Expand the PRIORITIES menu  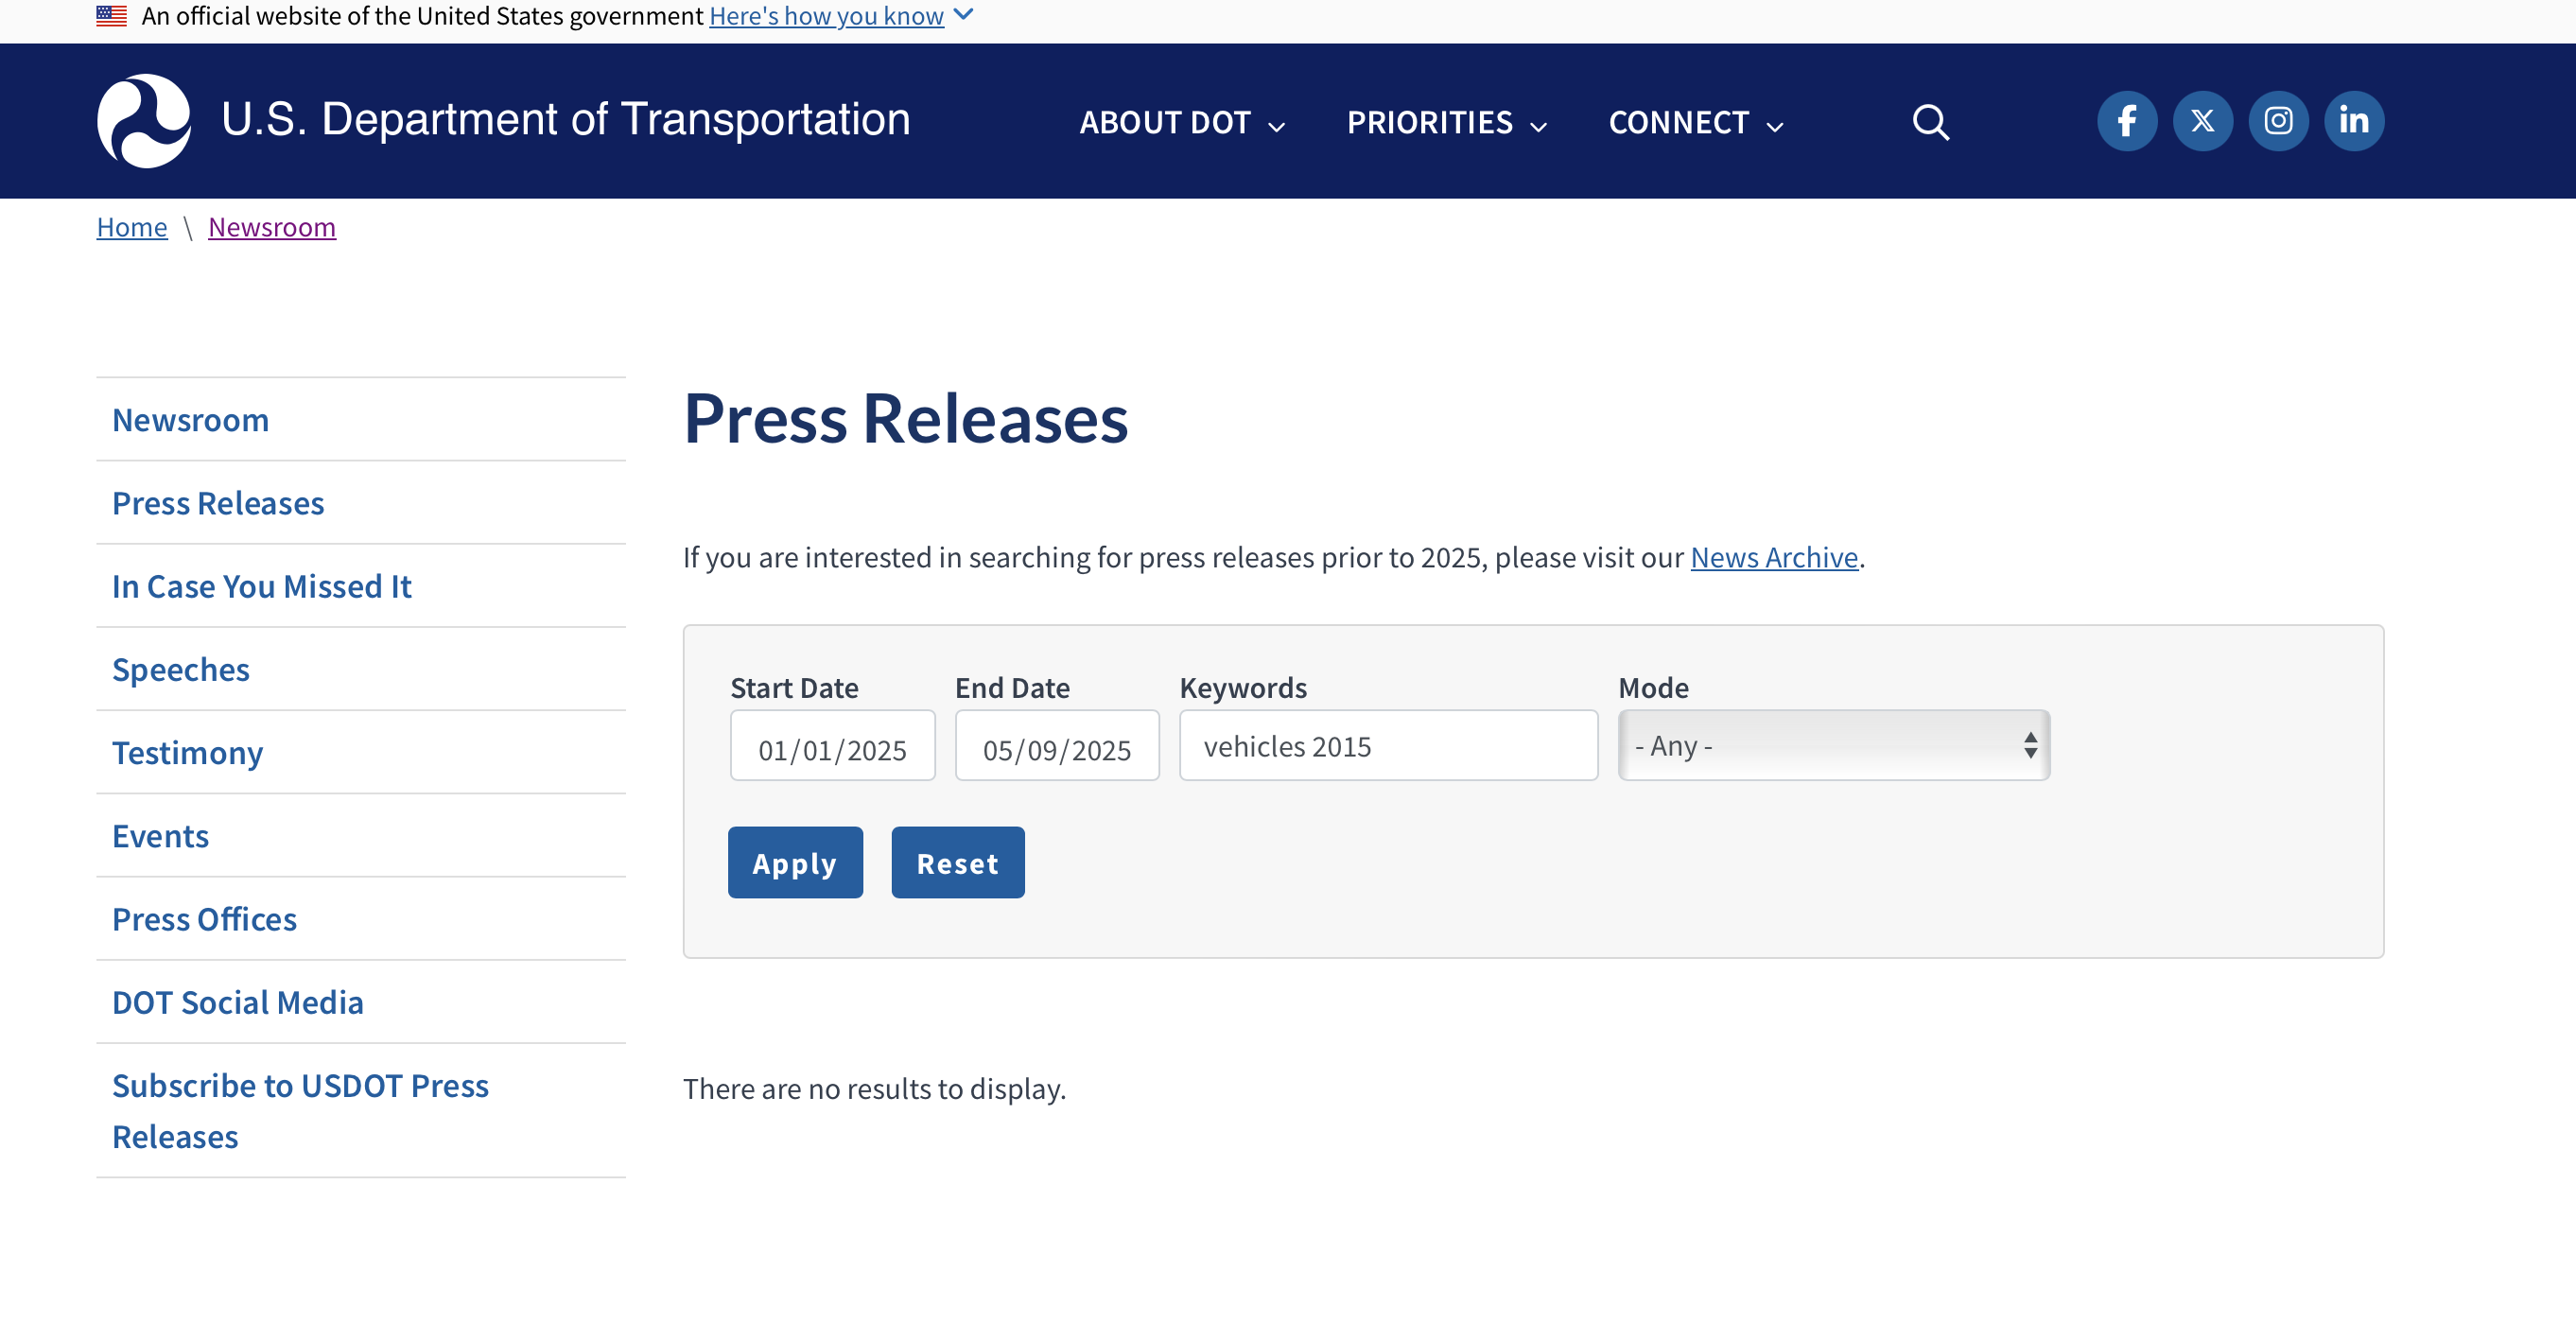(x=1447, y=122)
